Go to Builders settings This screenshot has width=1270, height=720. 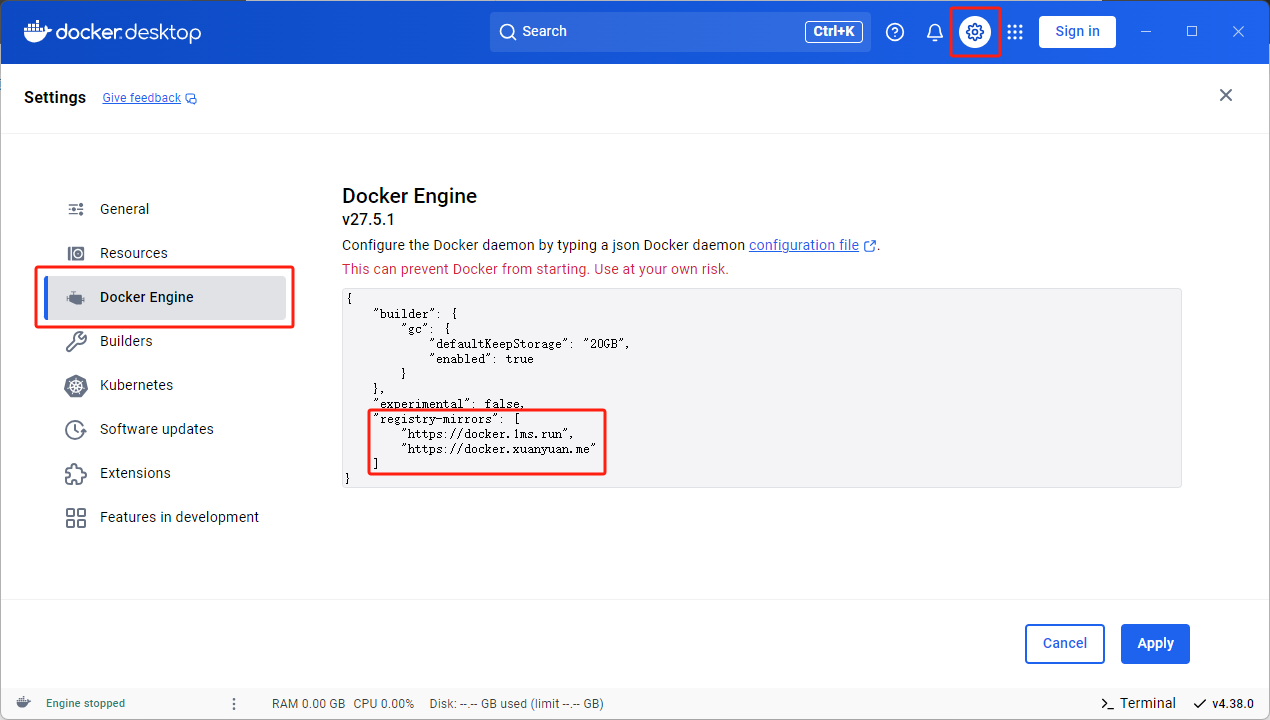[126, 341]
